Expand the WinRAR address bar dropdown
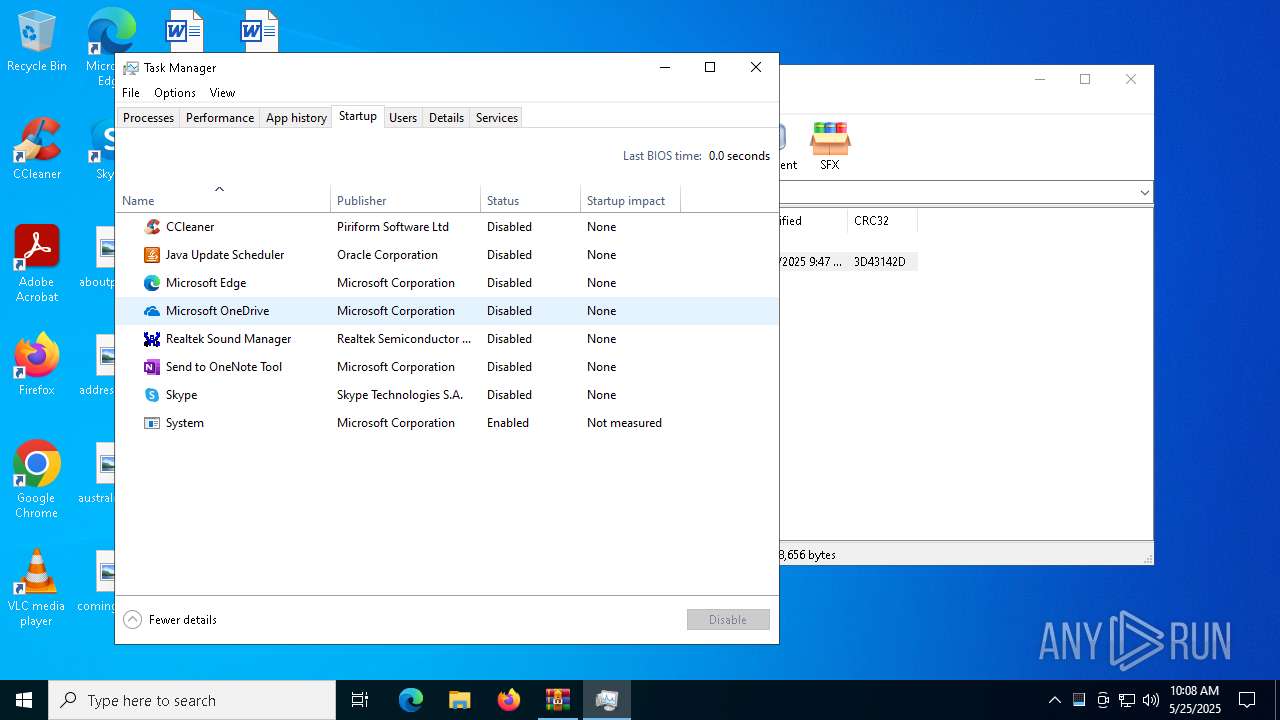 [x=1144, y=192]
